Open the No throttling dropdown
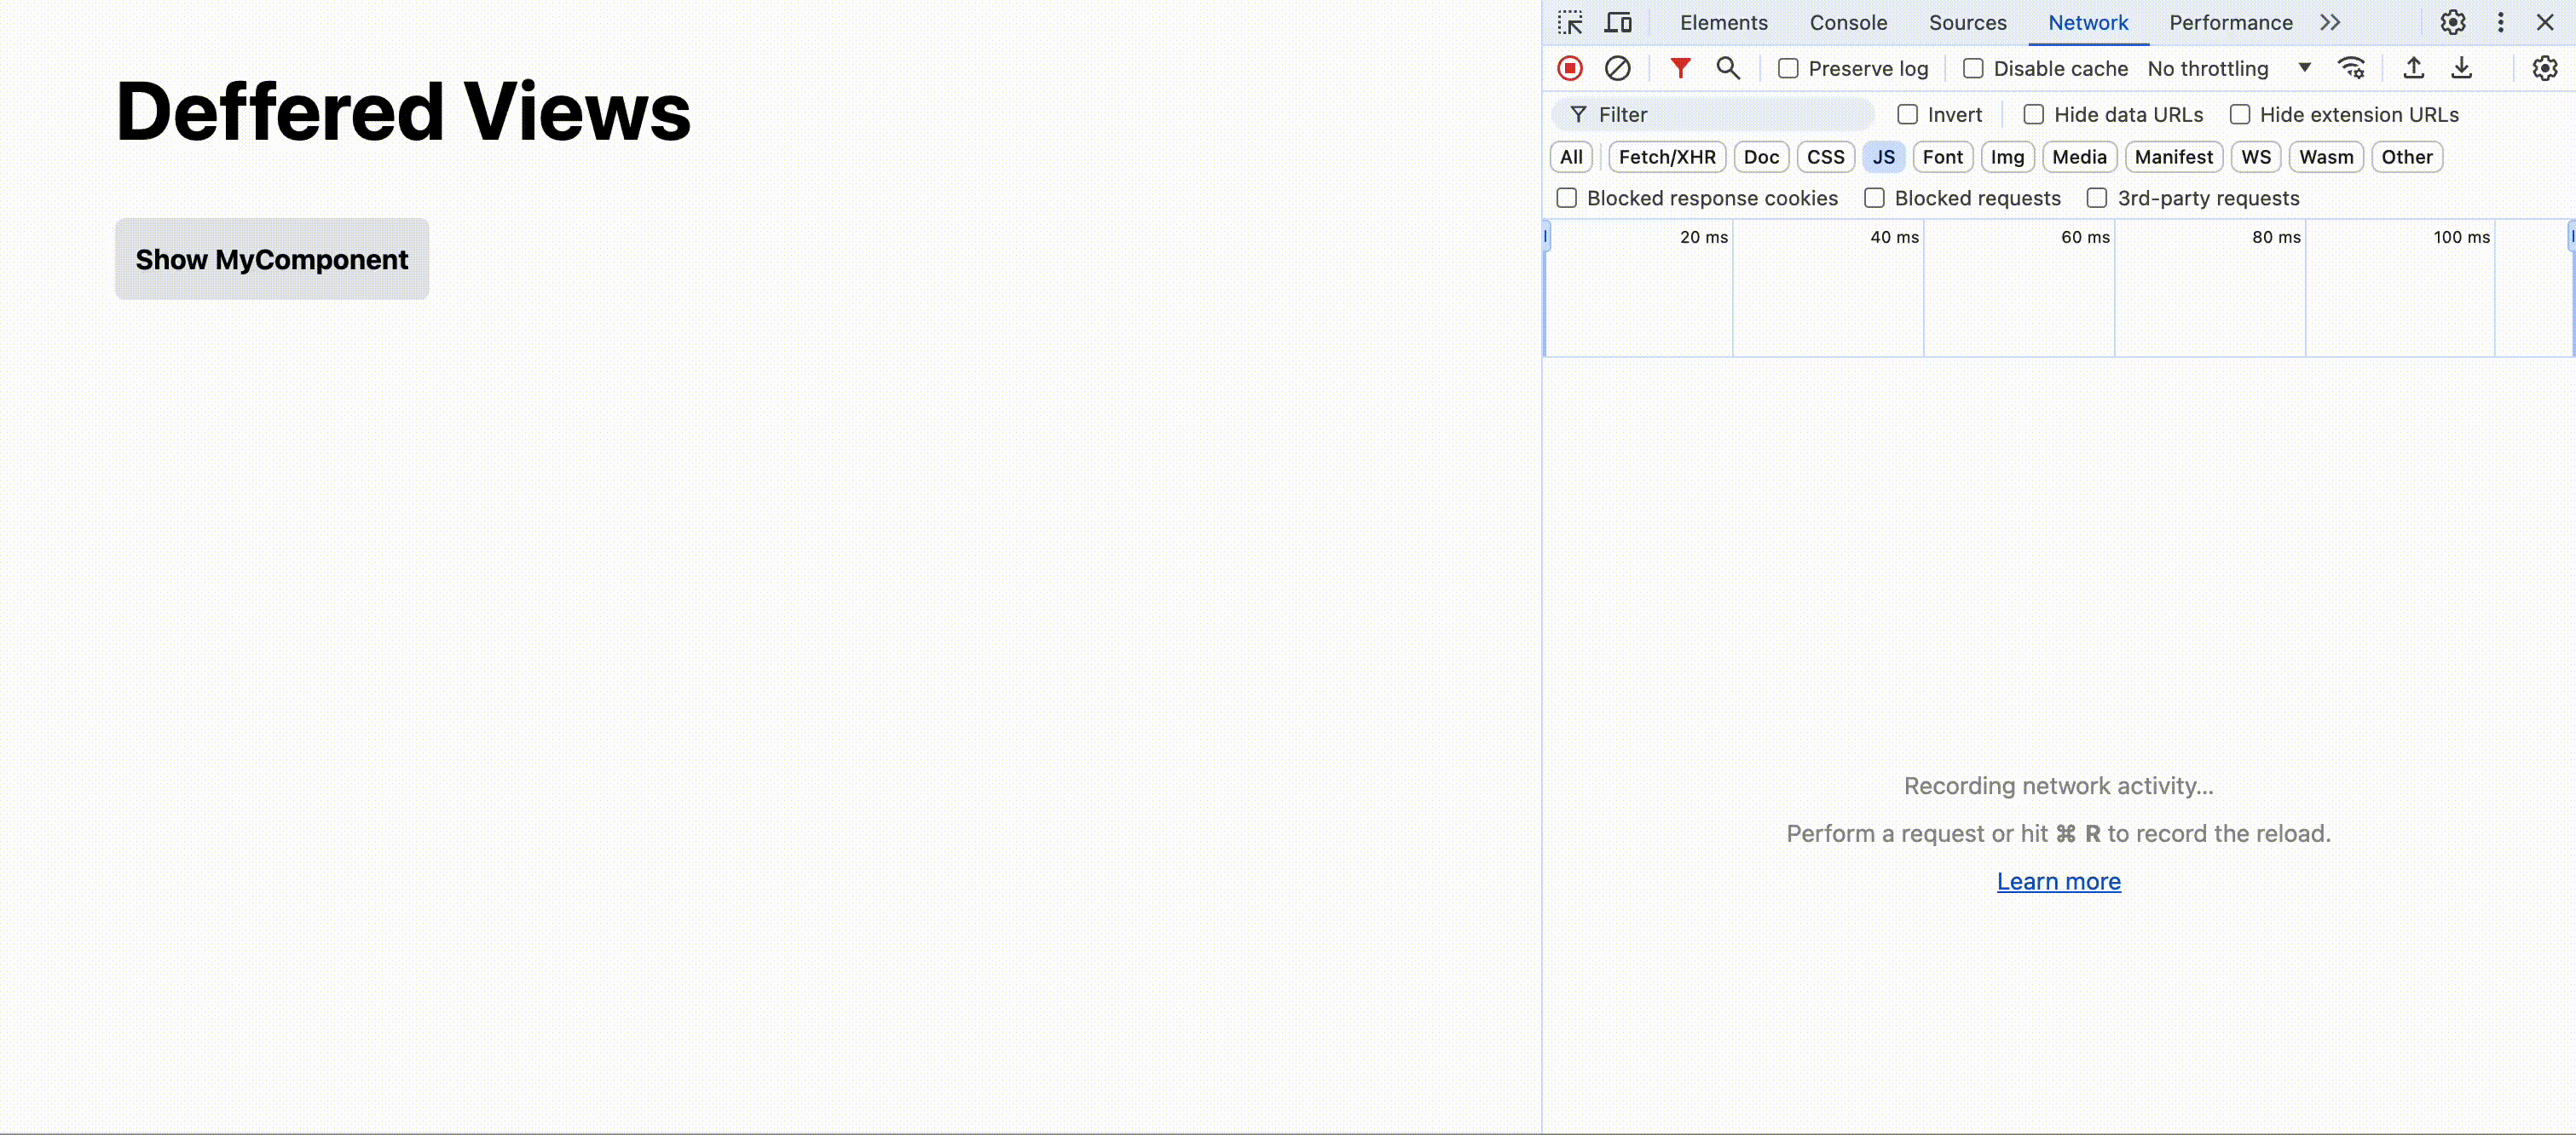Viewport: 2576px width, 1135px height. 2229,69
